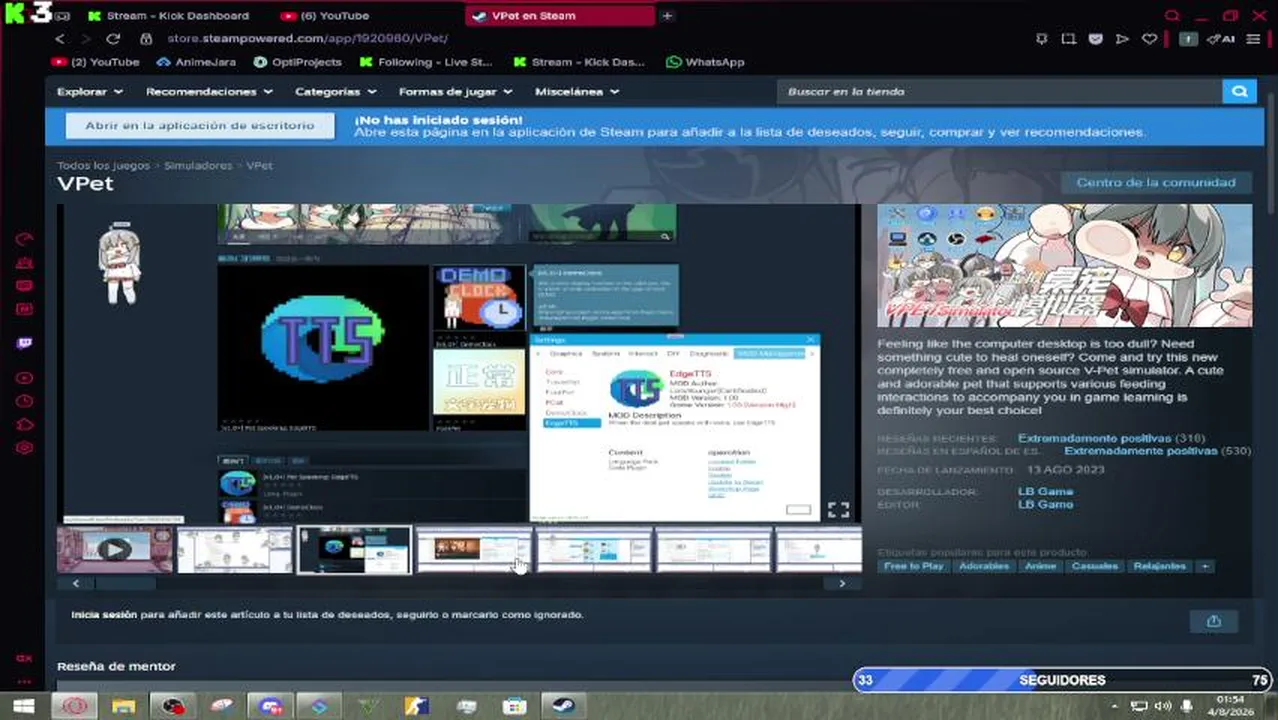Switch to the (6) YouTube tab

pyautogui.click(x=325, y=16)
